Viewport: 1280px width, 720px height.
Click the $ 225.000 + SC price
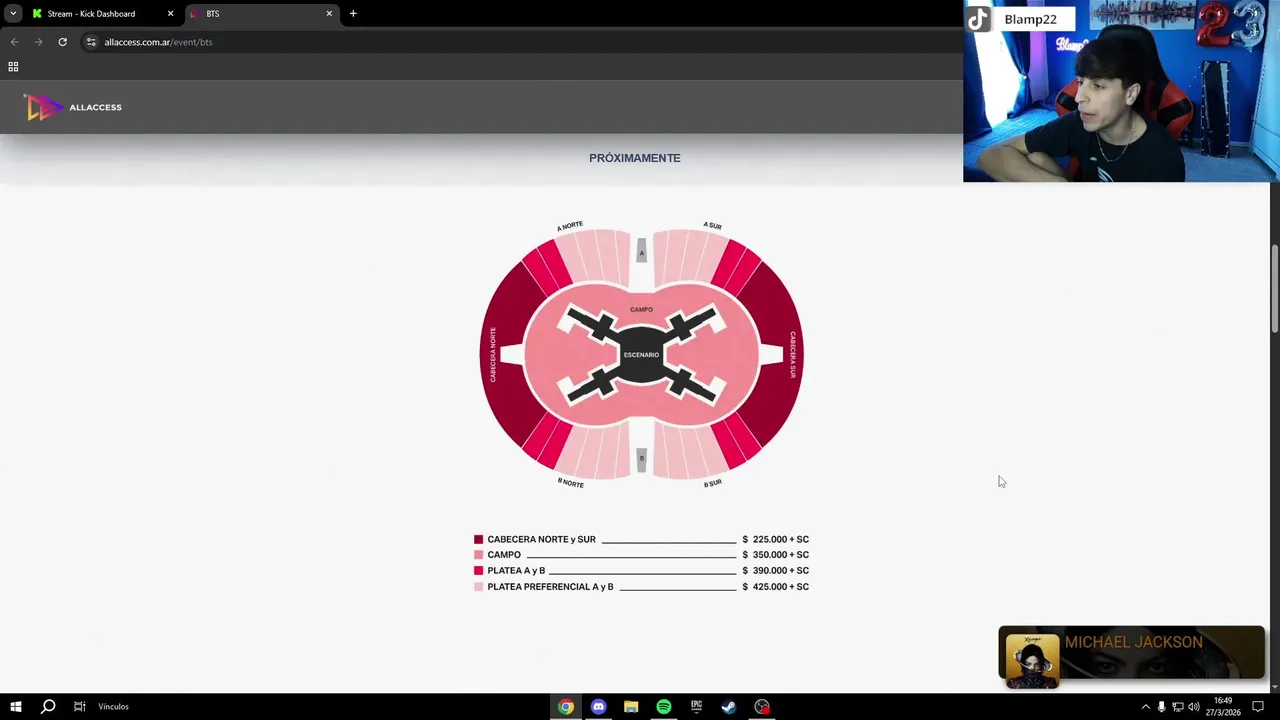[x=776, y=539]
